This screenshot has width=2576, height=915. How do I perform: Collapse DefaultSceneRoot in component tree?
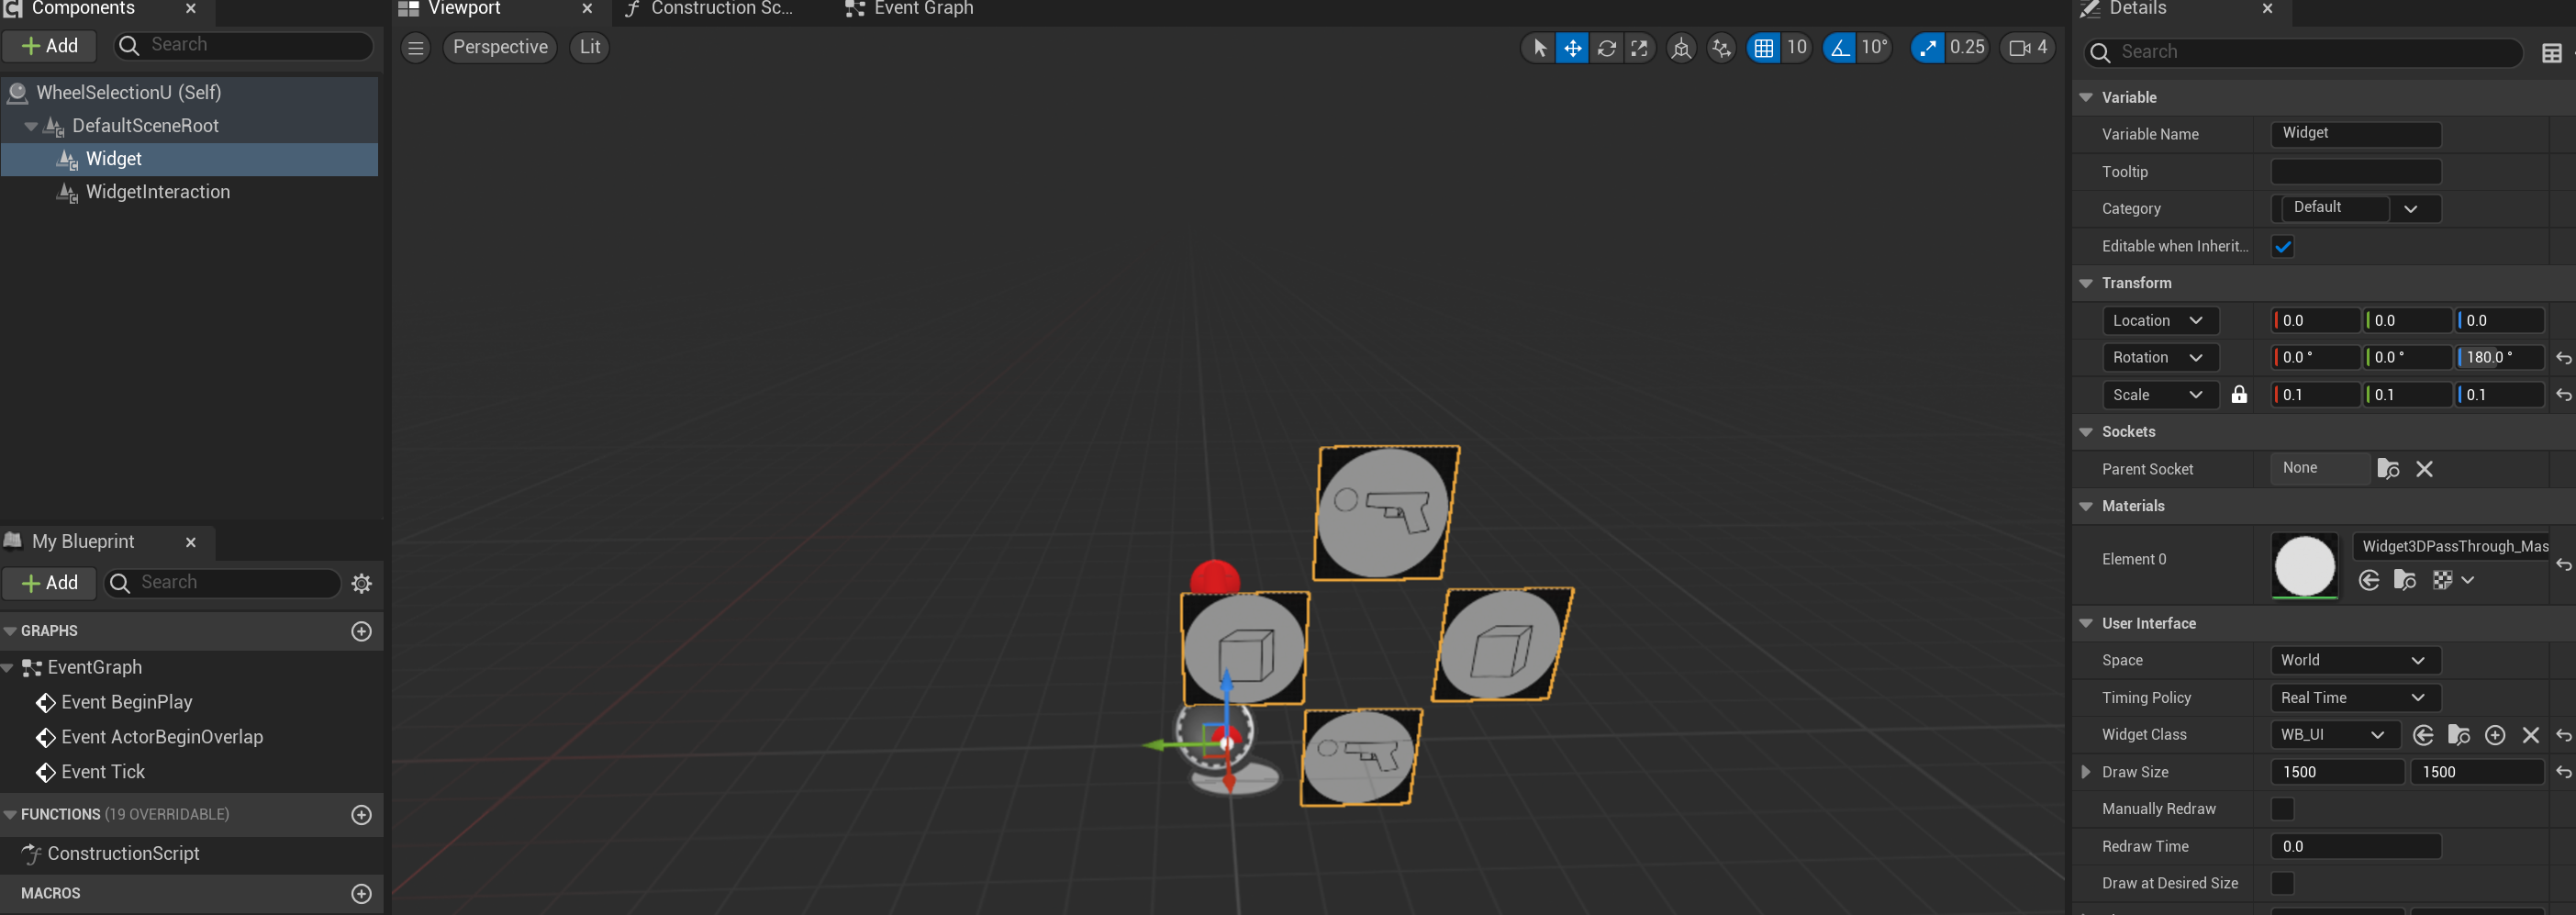click(x=31, y=126)
